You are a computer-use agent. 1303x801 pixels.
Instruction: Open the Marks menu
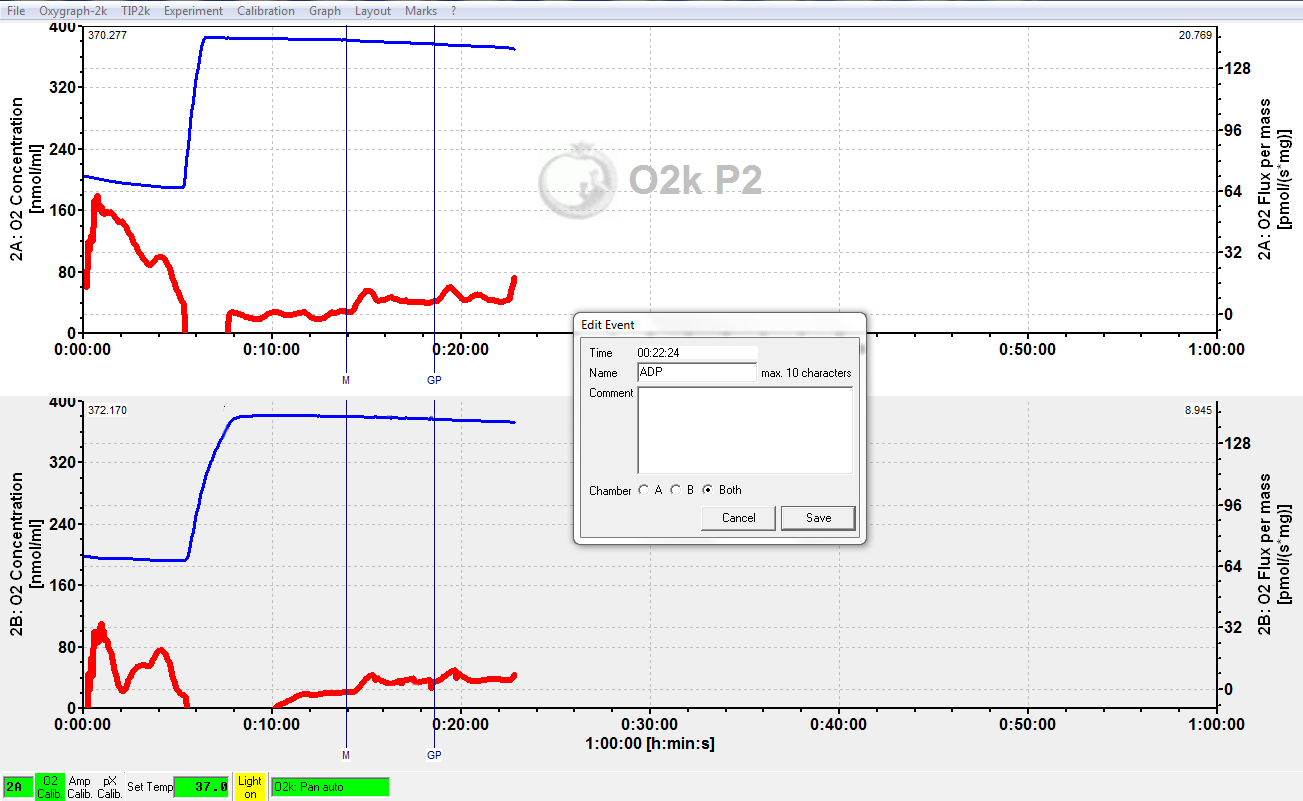(421, 11)
